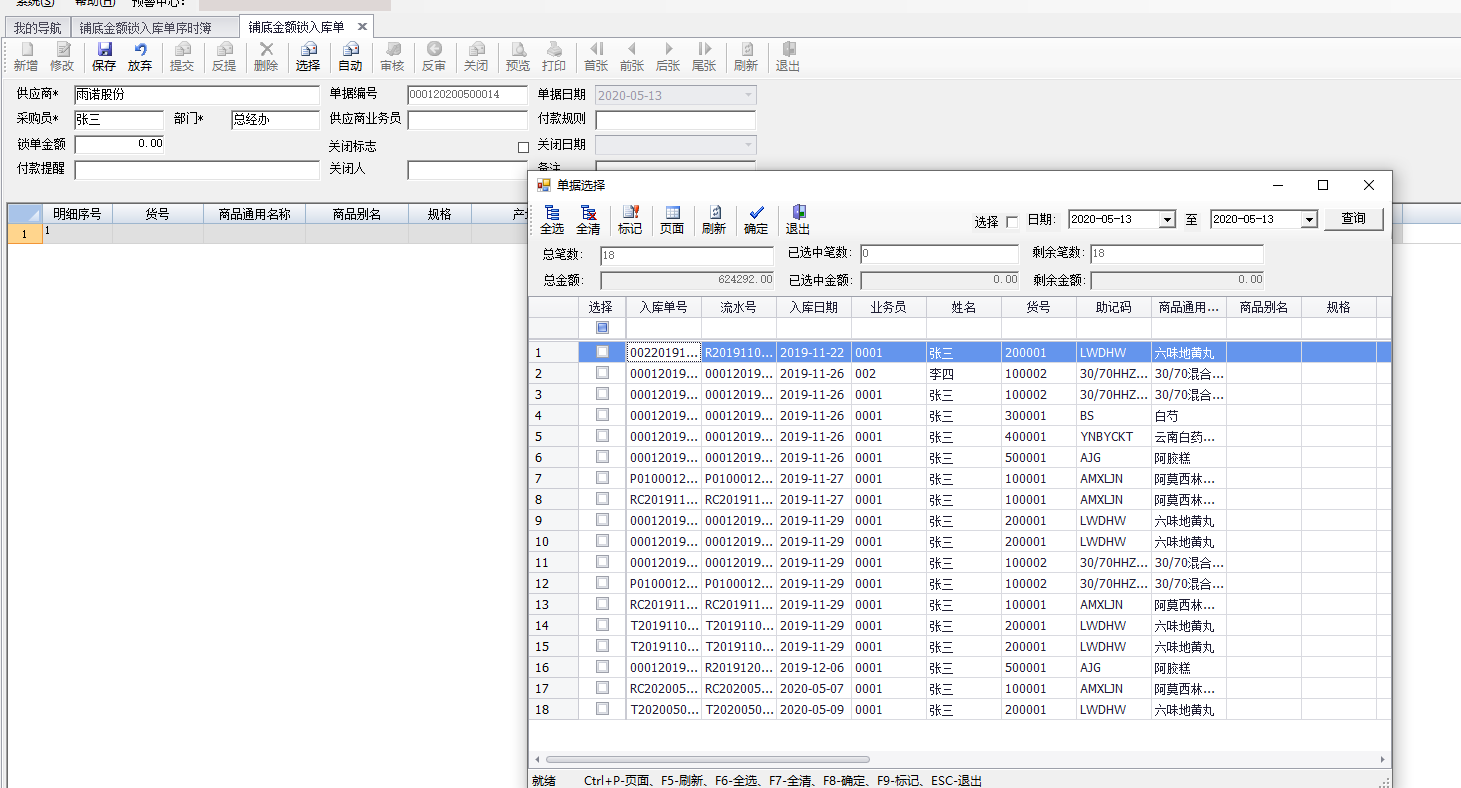Click the 助记码 column header
Screen dimensions: 1461x788
(x=1114, y=307)
